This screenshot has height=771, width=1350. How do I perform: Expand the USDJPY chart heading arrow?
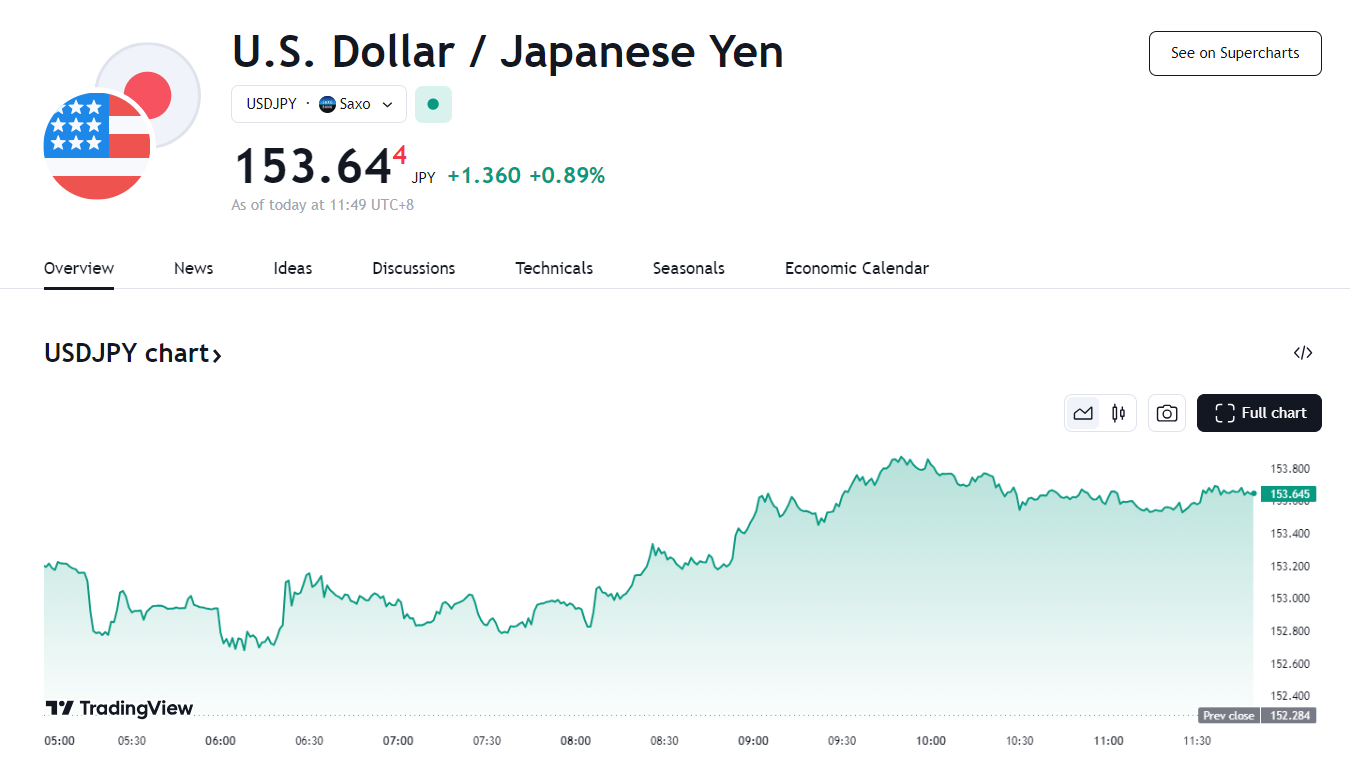(217, 354)
